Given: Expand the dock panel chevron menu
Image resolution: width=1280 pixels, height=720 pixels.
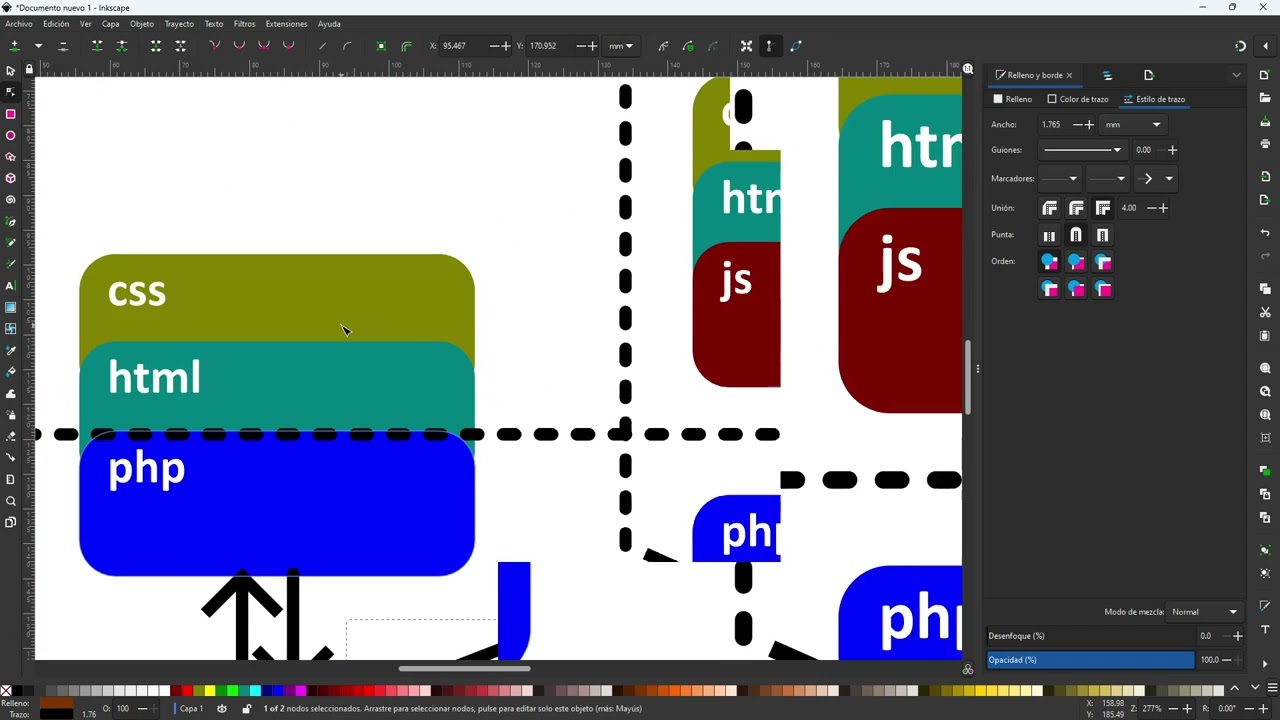Looking at the screenshot, I should click(1236, 75).
